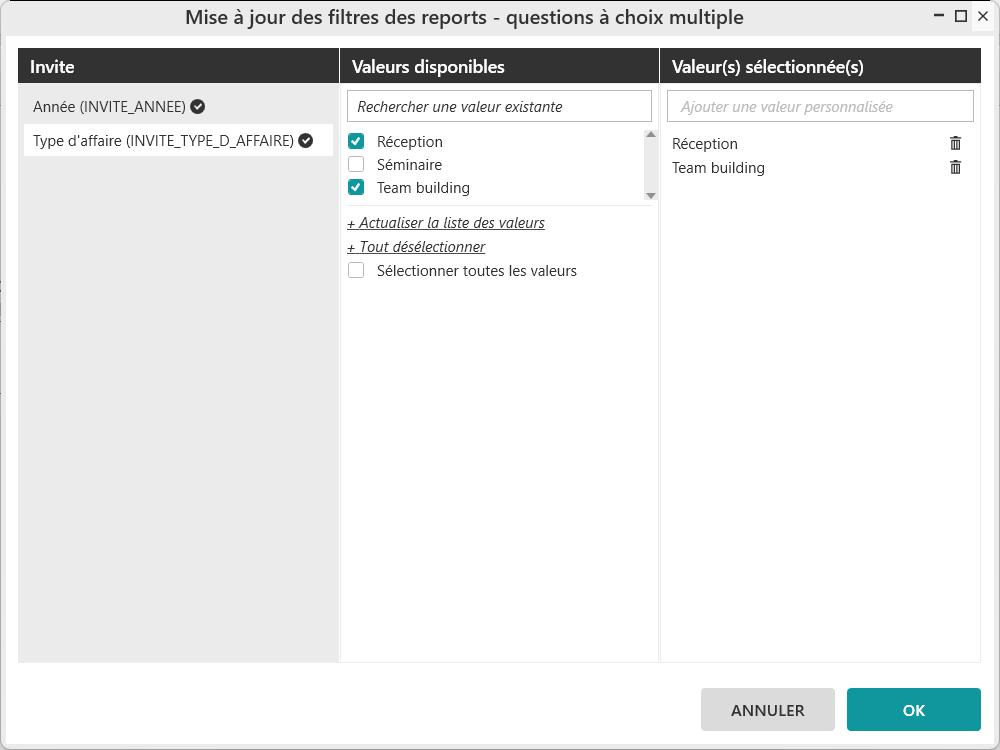Remove Team building using its trash icon

coord(955,167)
